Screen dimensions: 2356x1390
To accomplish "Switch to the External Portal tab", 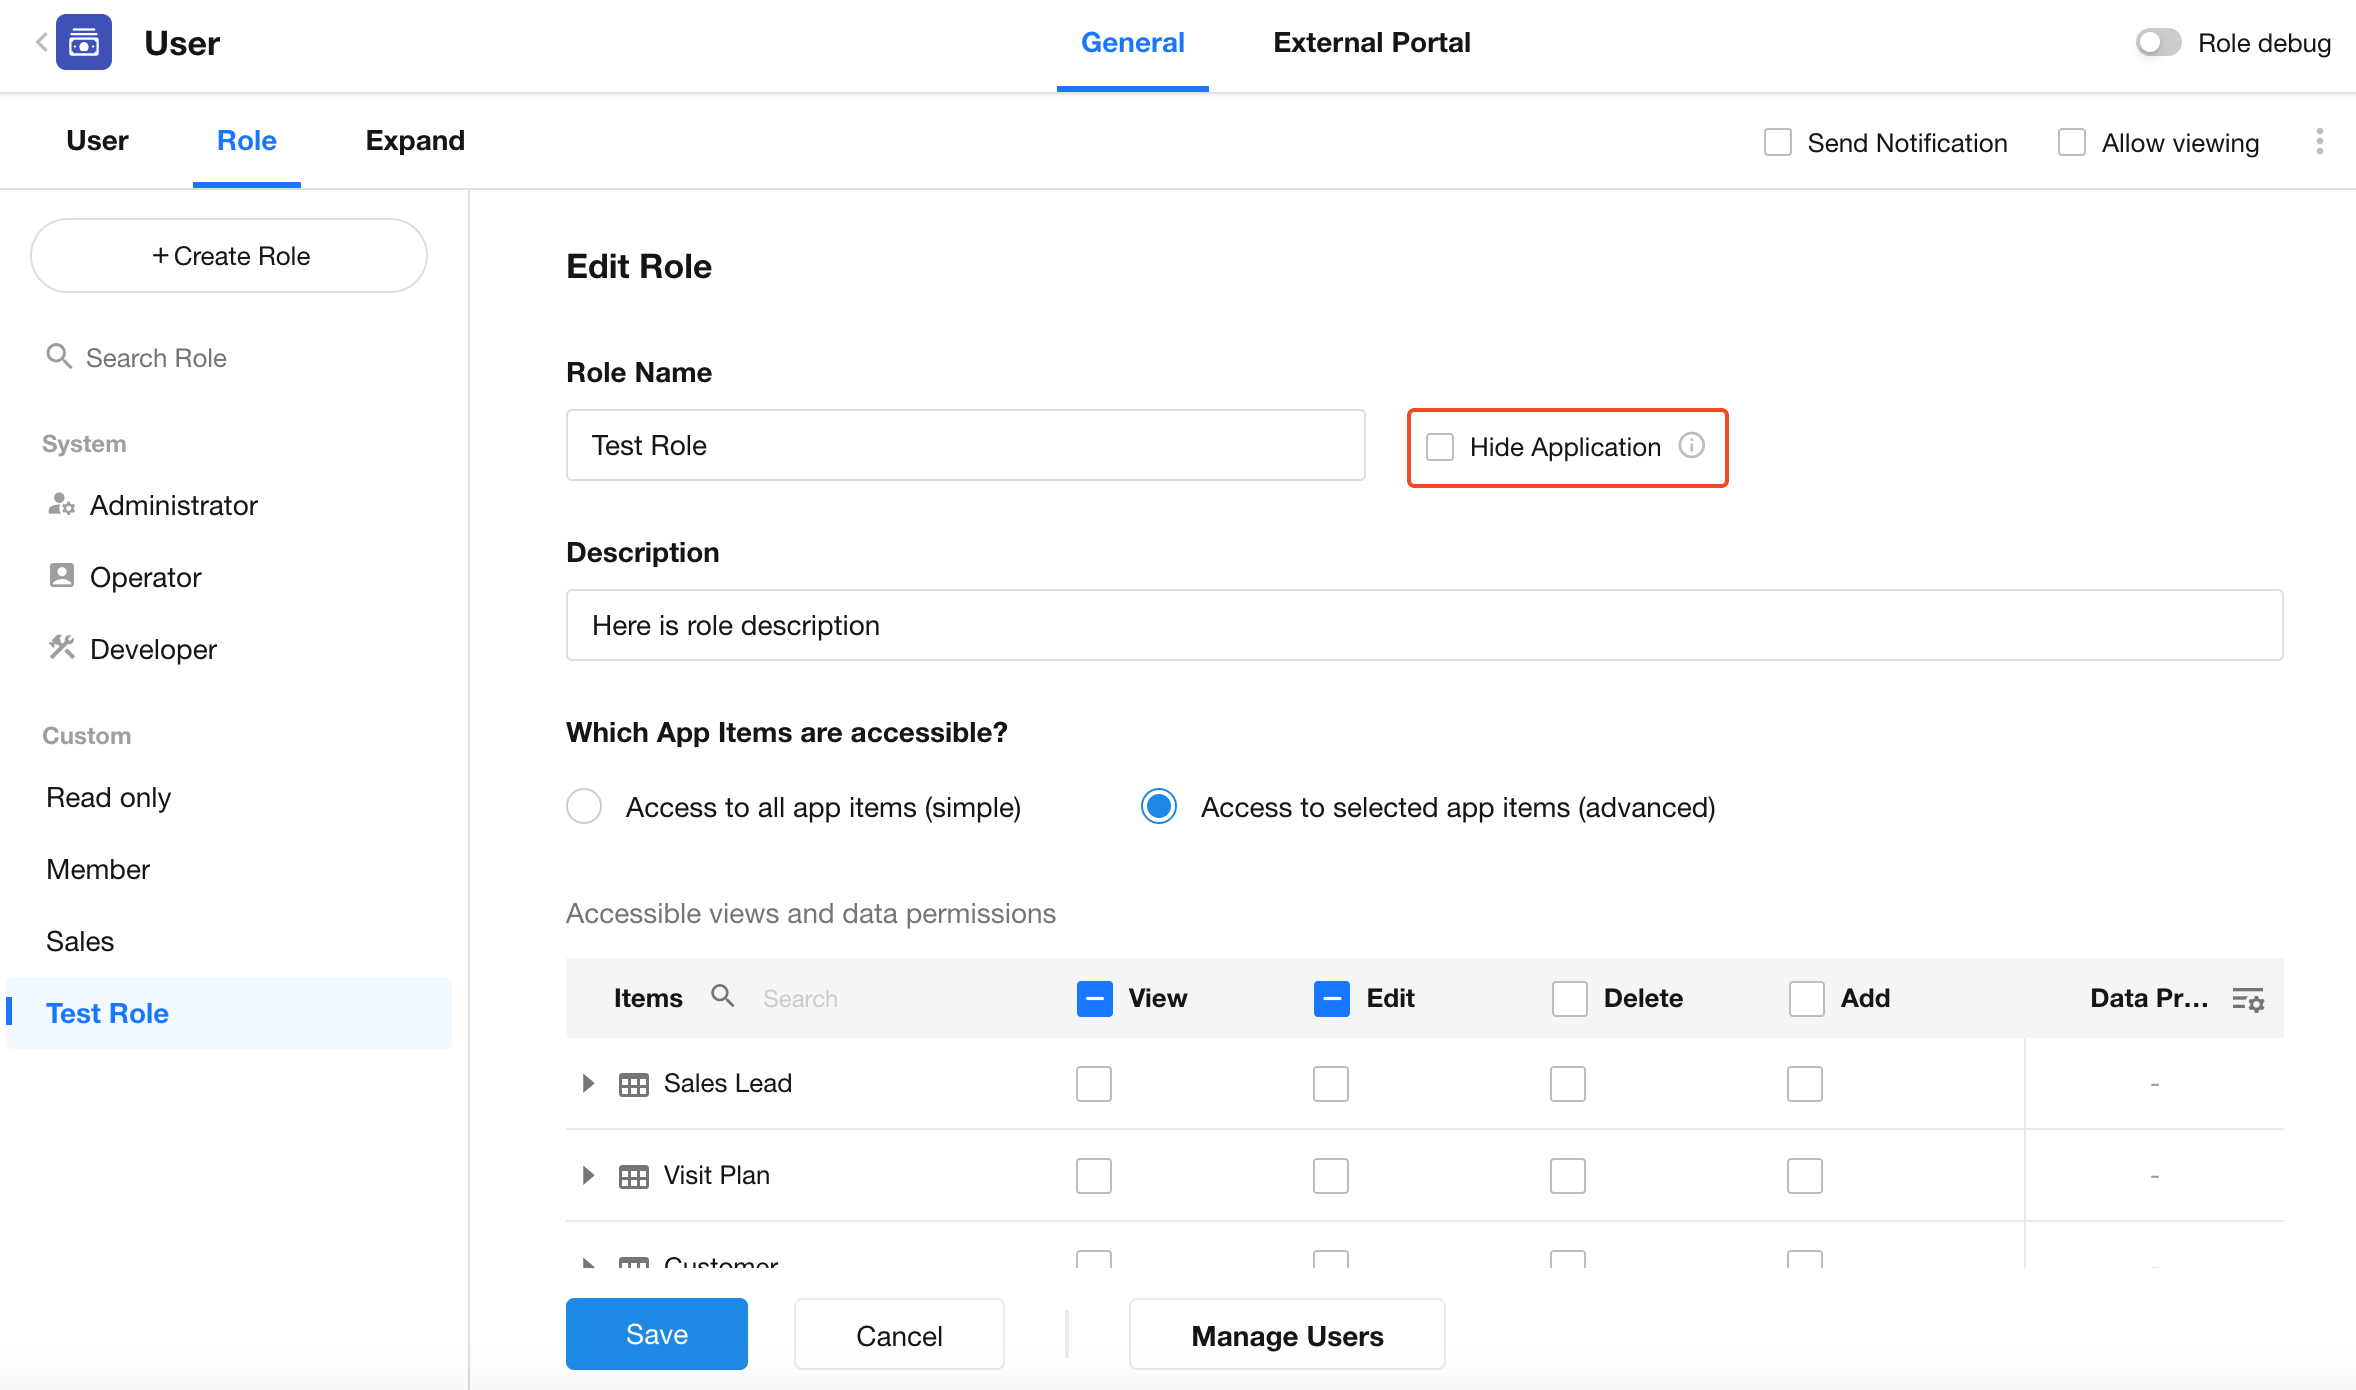I will pos(1371,43).
